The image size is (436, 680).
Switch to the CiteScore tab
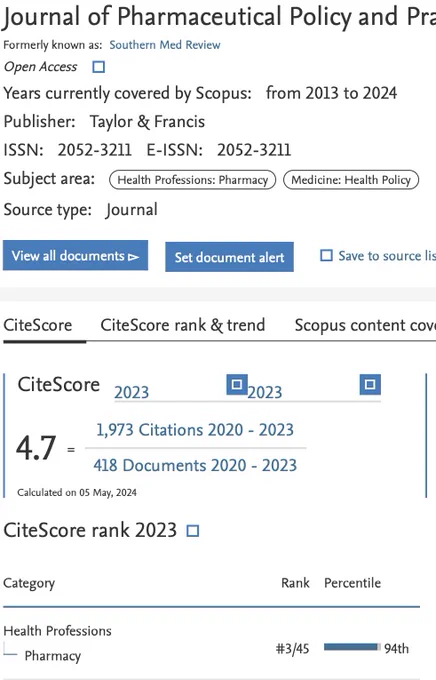38,325
